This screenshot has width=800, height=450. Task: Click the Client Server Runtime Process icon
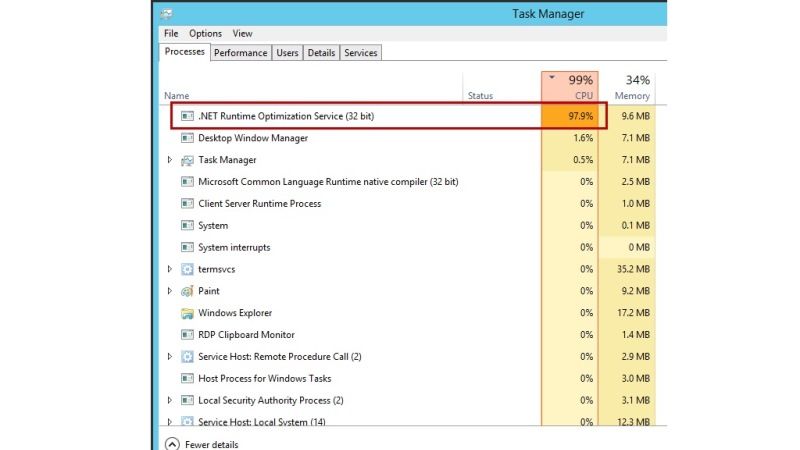click(x=187, y=204)
